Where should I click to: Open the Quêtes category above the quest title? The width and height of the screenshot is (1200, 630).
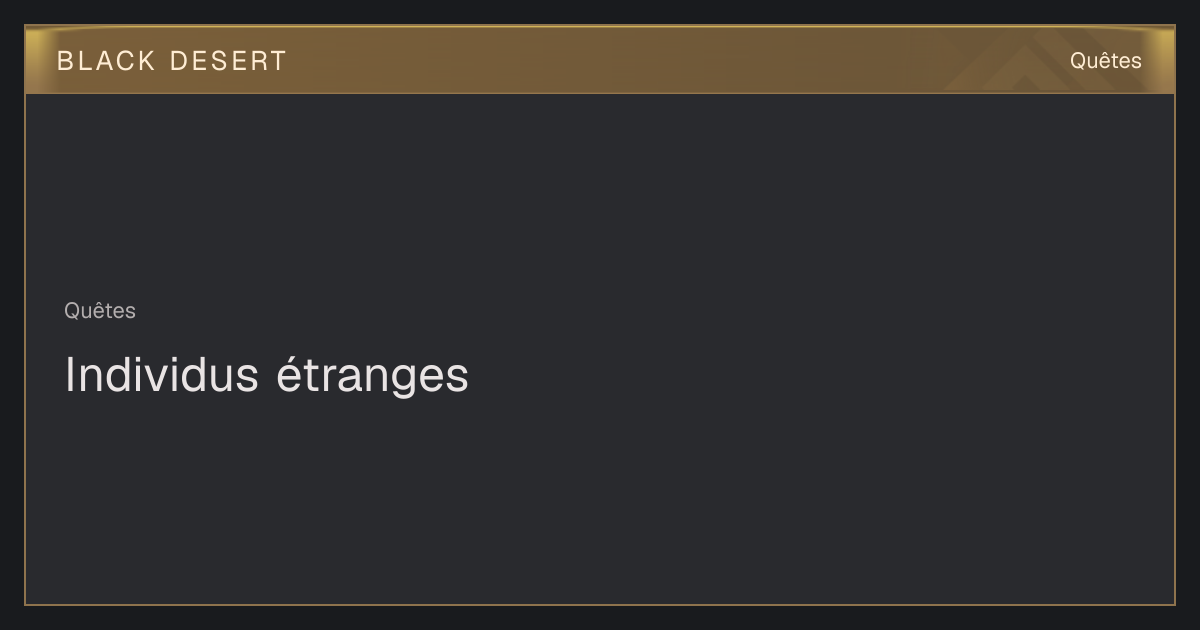pos(100,311)
